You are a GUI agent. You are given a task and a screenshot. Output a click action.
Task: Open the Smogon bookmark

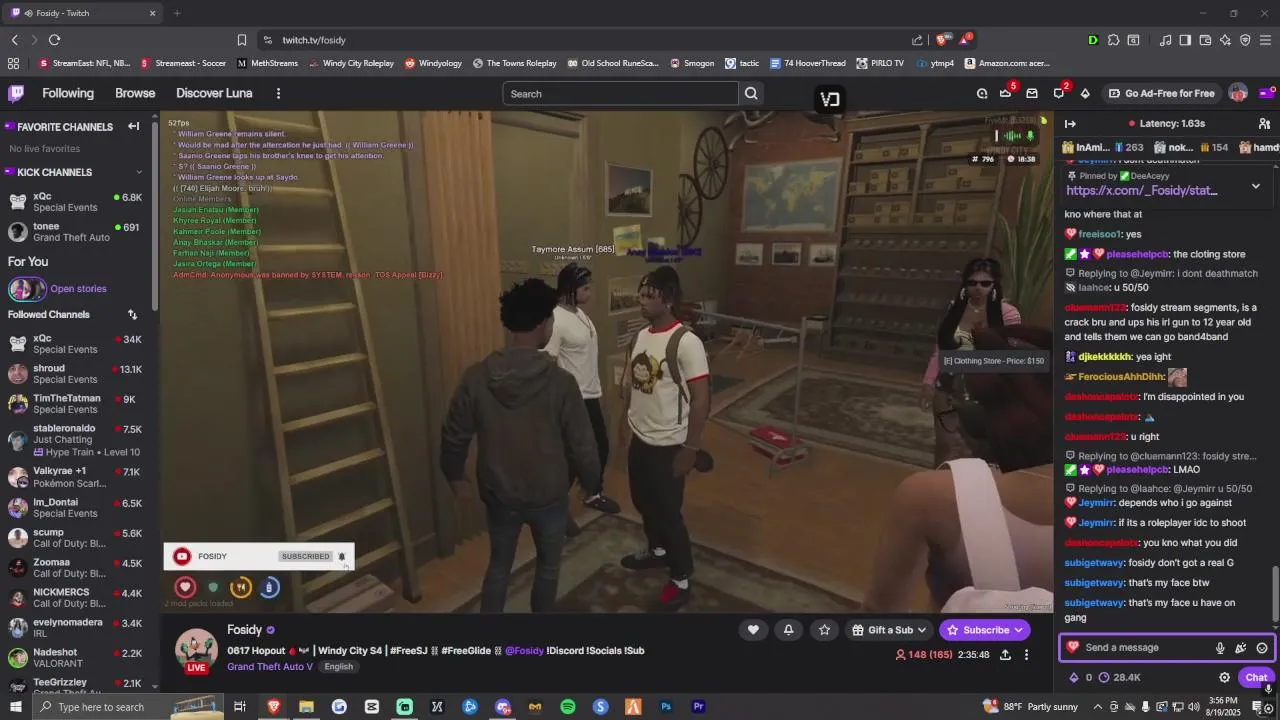pos(692,63)
